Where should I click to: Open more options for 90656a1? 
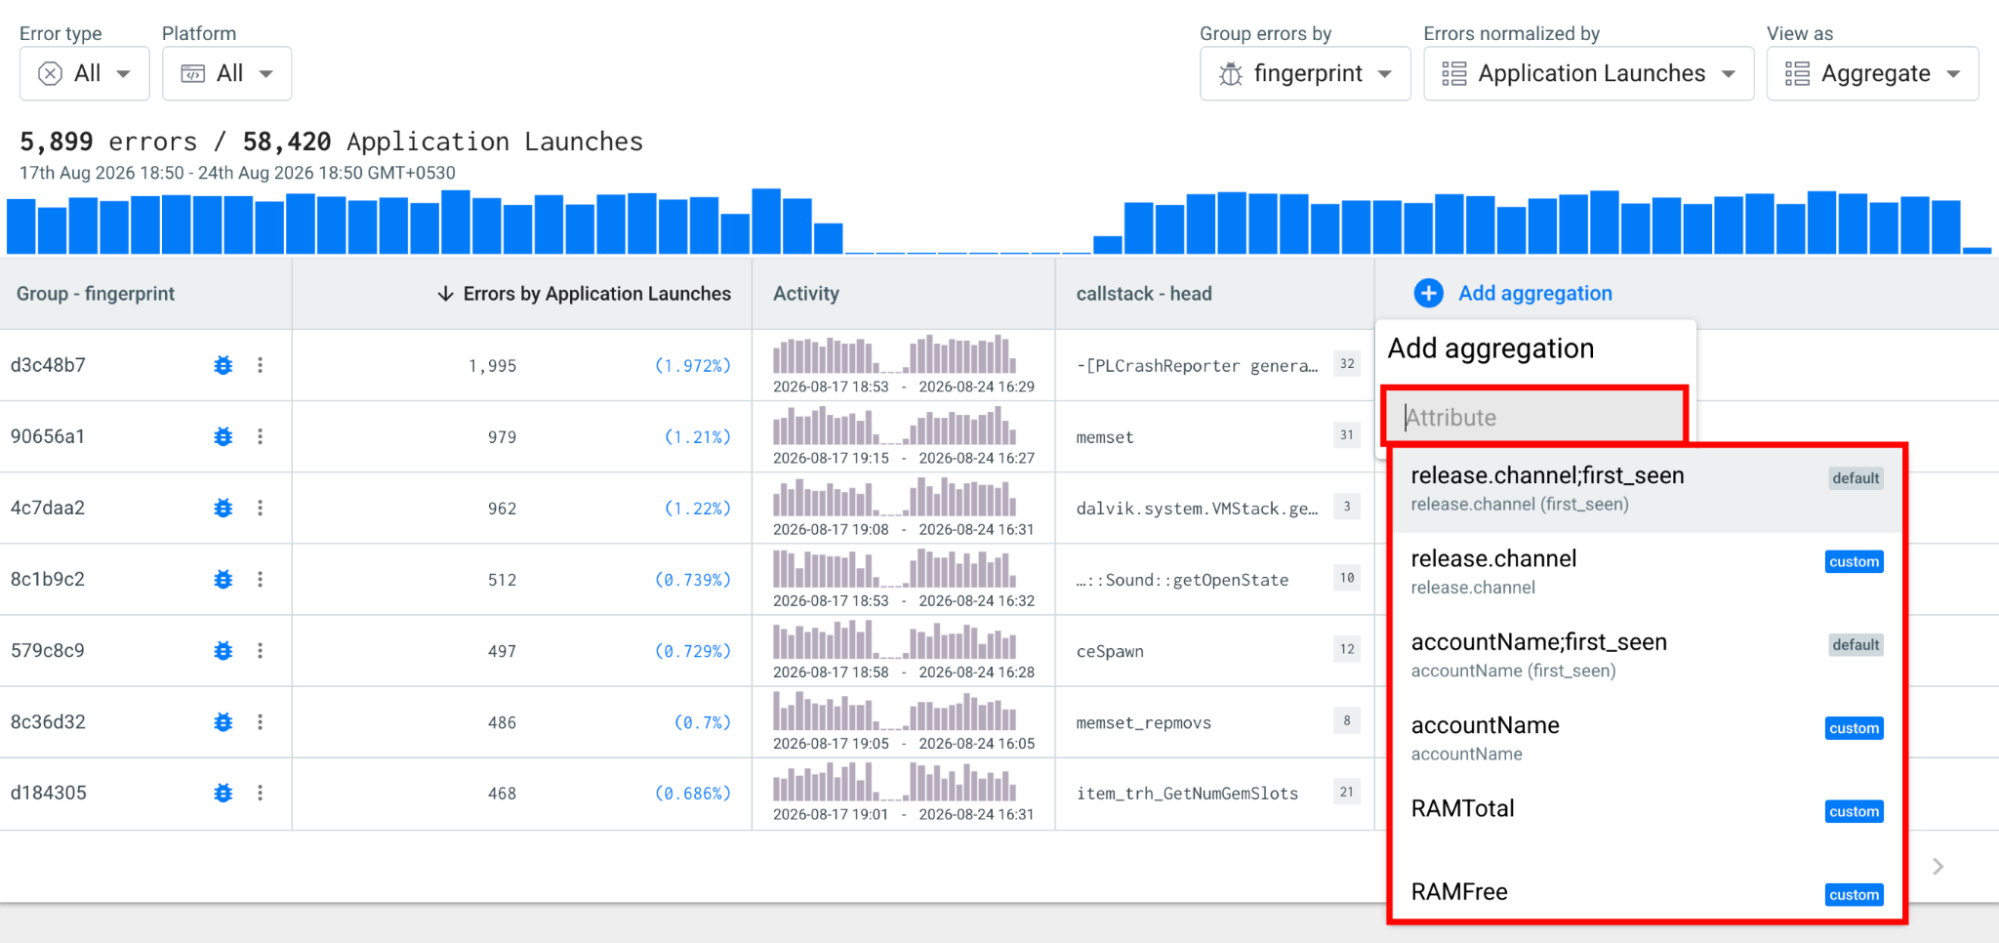pyautogui.click(x=260, y=436)
